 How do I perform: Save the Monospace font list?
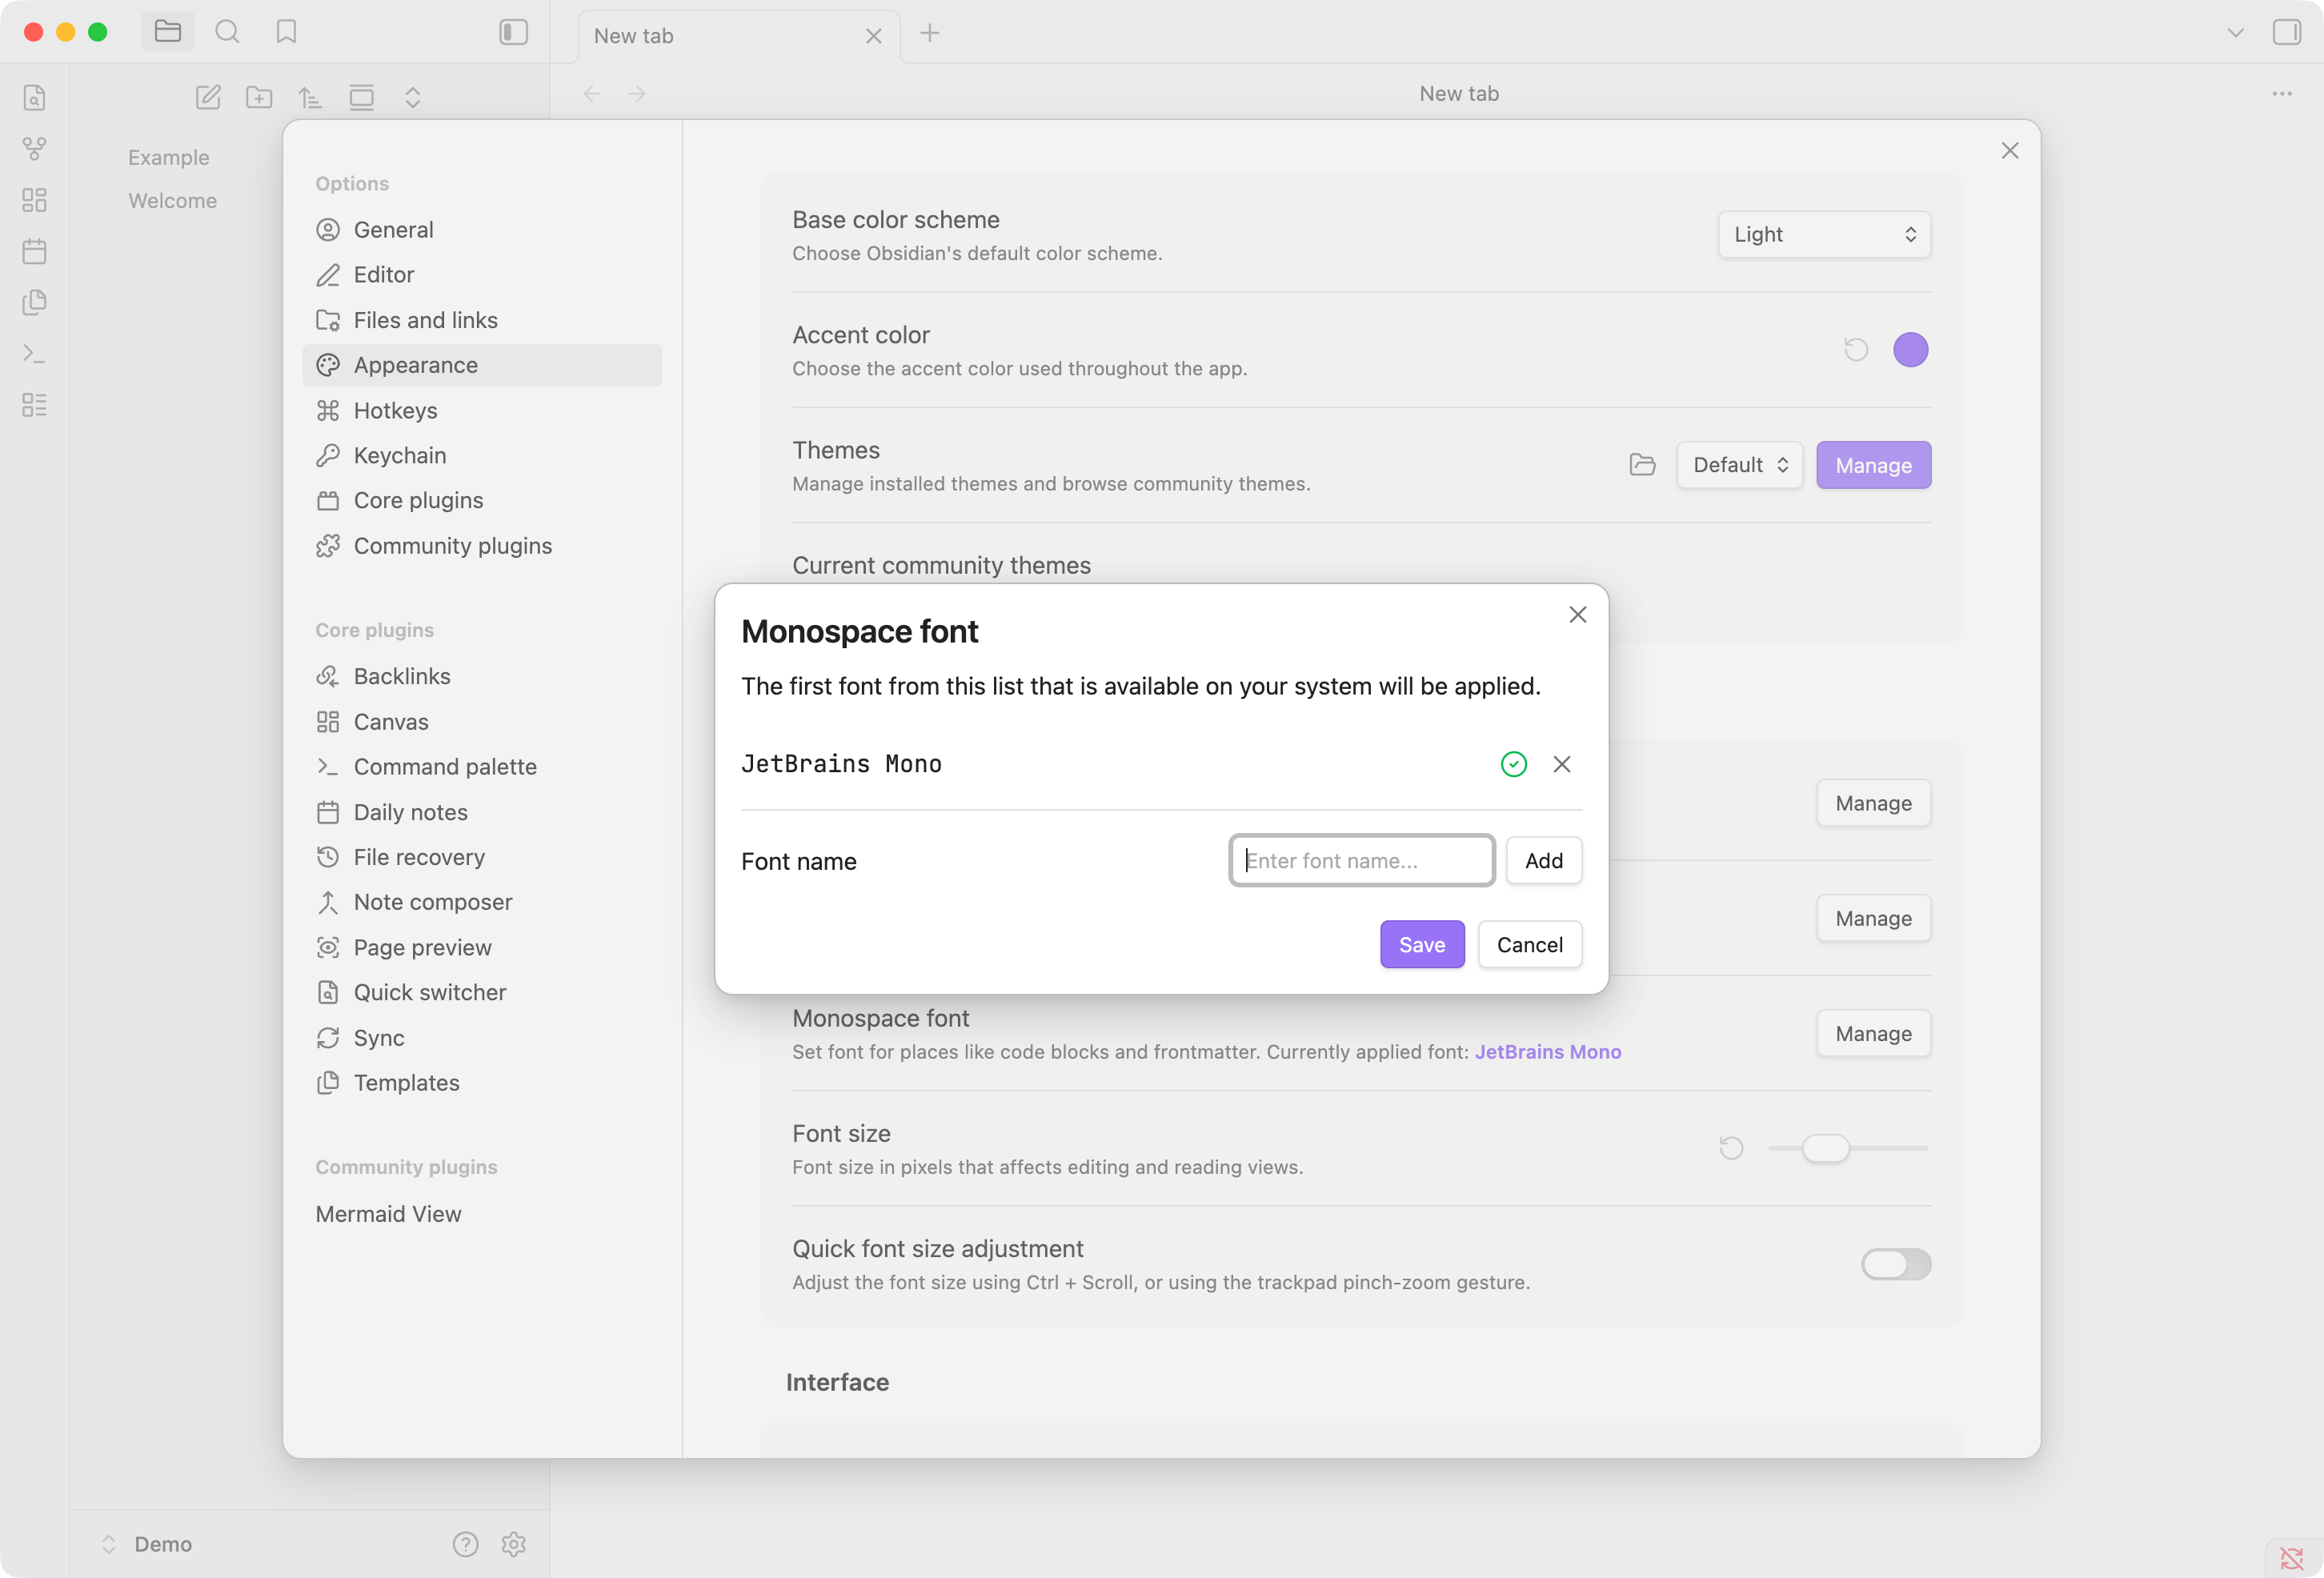1421,944
